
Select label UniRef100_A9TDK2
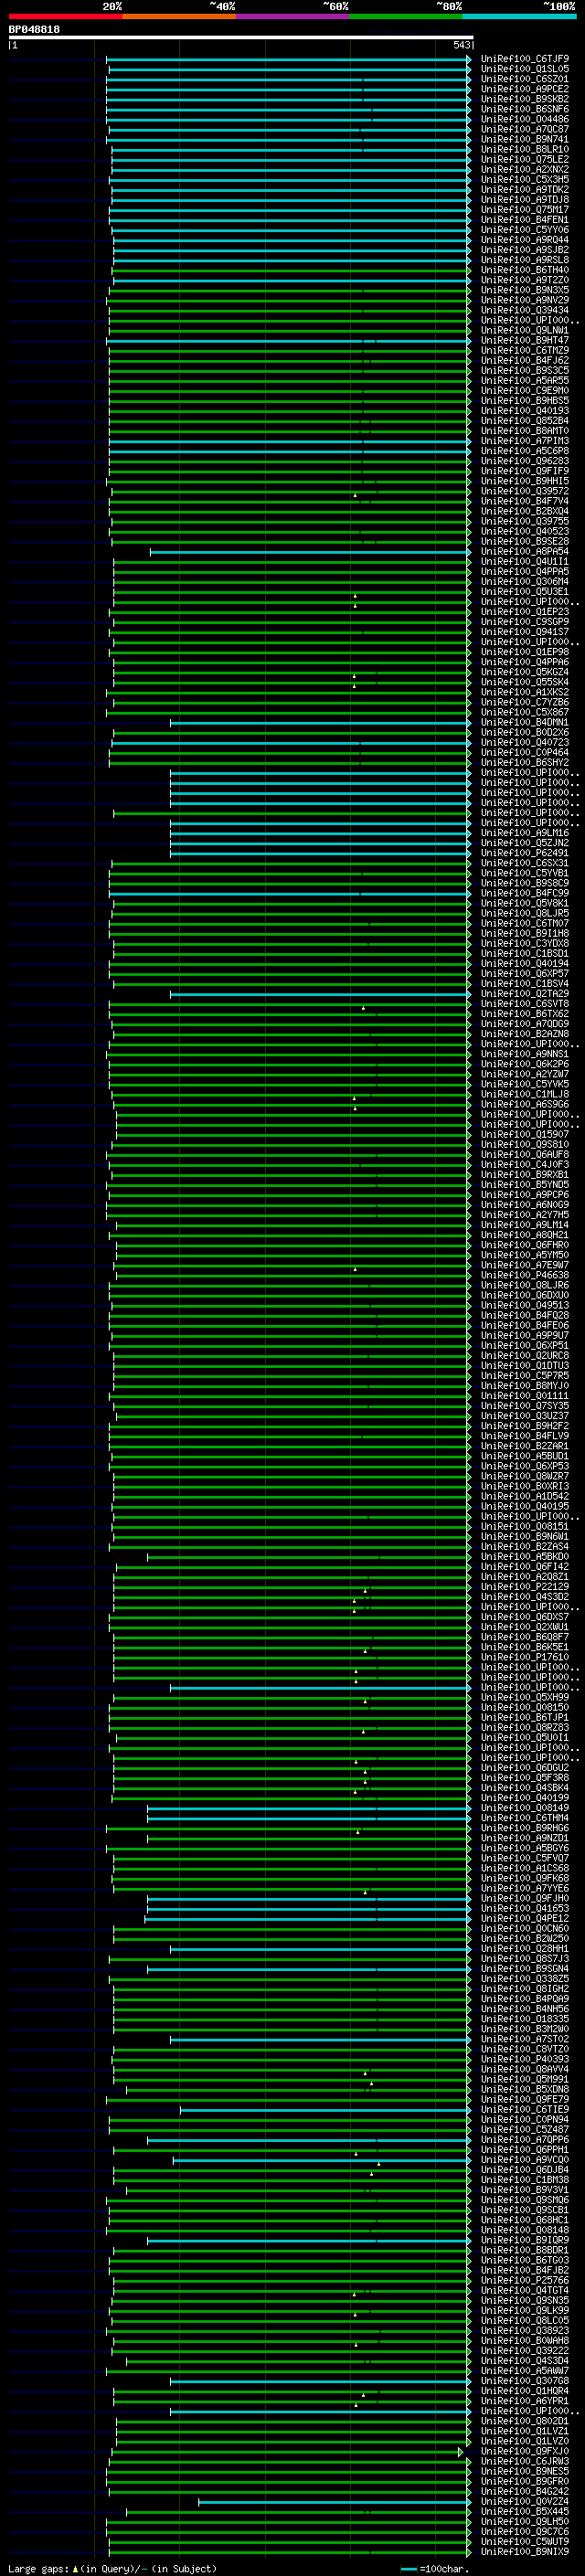coord(525,189)
